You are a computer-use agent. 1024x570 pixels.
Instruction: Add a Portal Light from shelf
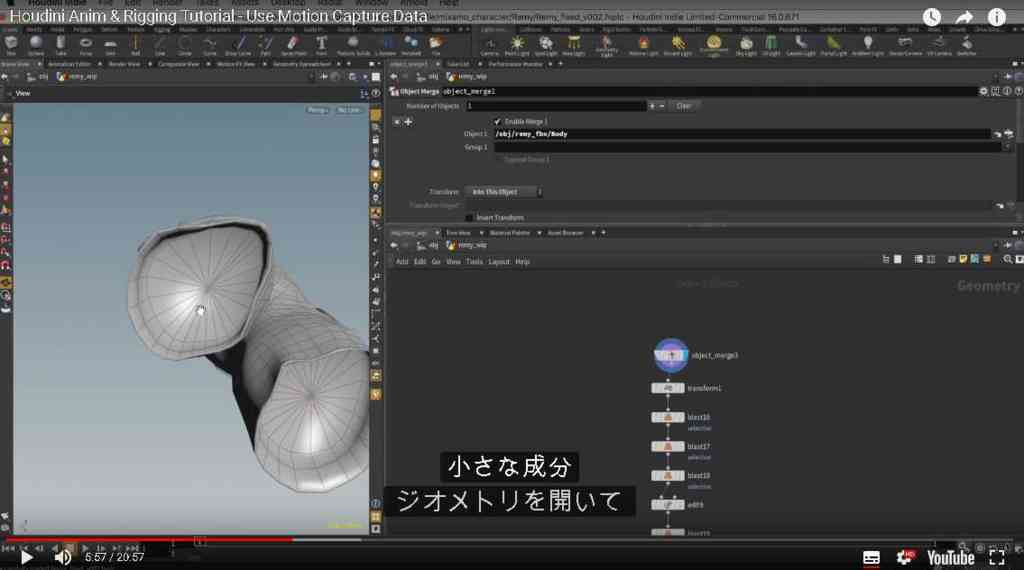coord(833,44)
